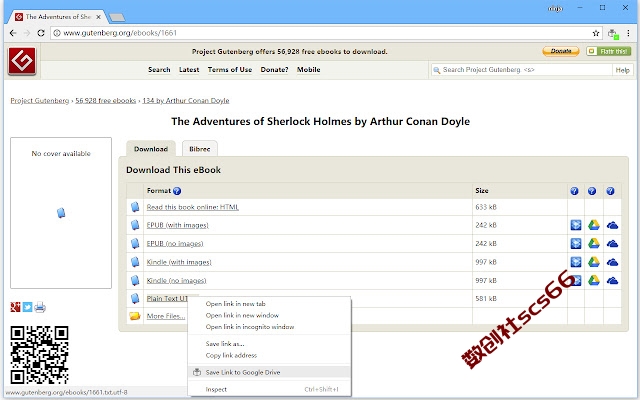Open the Donate? navigation link

click(274, 70)
